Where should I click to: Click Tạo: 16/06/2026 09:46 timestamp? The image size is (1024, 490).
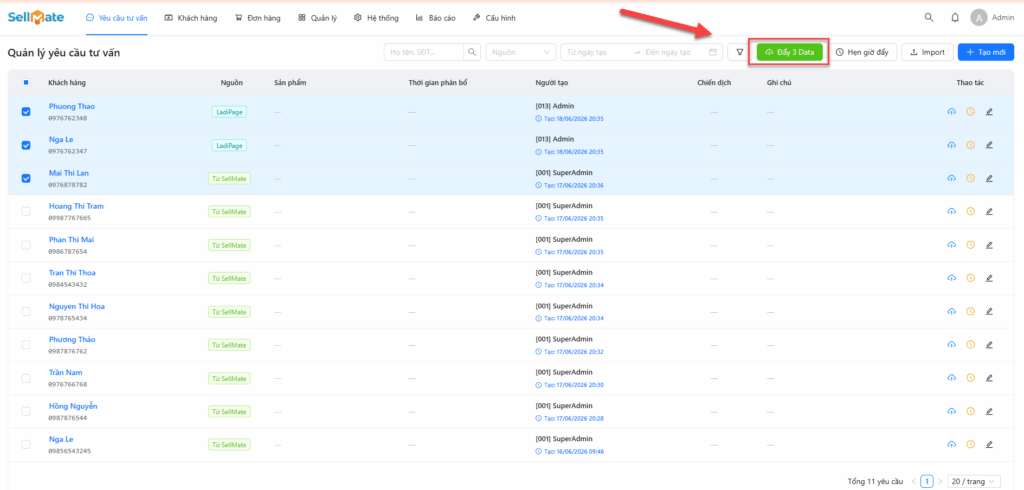[x=569, y=451]
